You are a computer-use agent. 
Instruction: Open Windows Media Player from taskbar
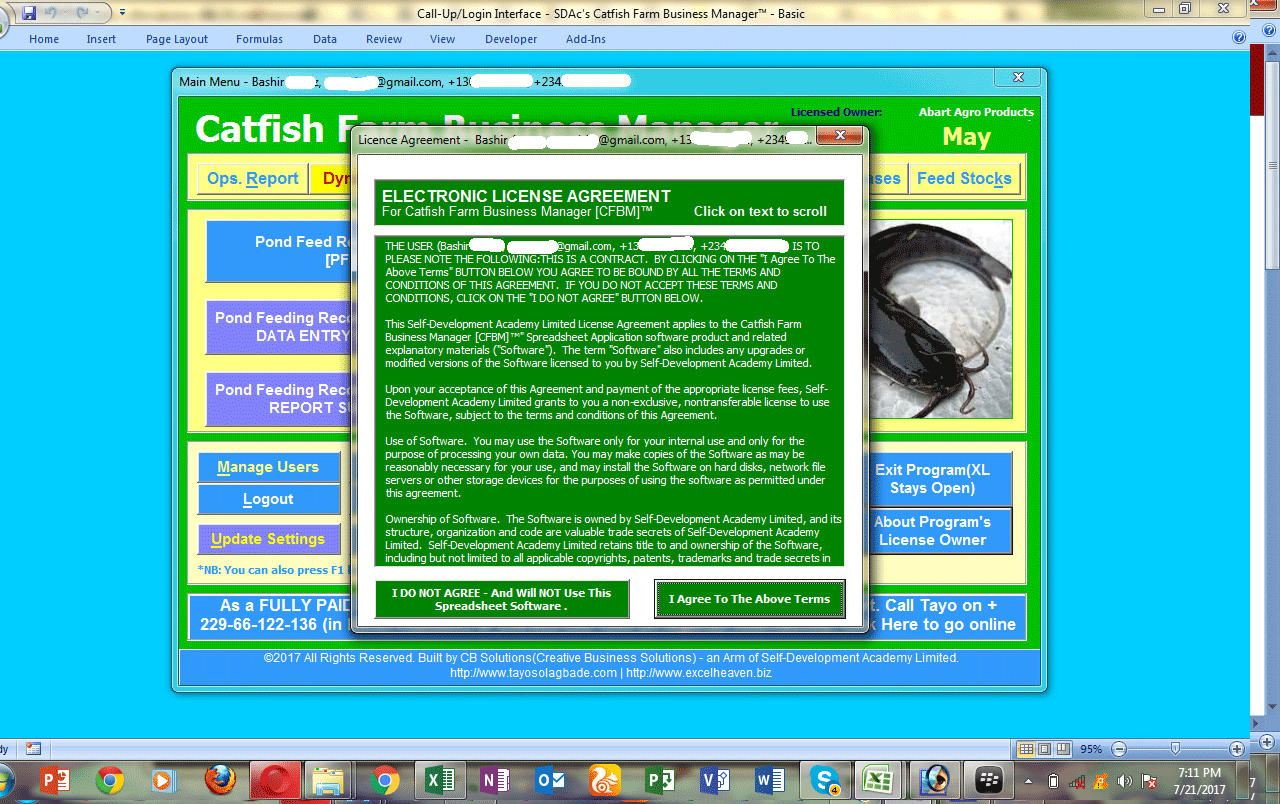[162, 780]
